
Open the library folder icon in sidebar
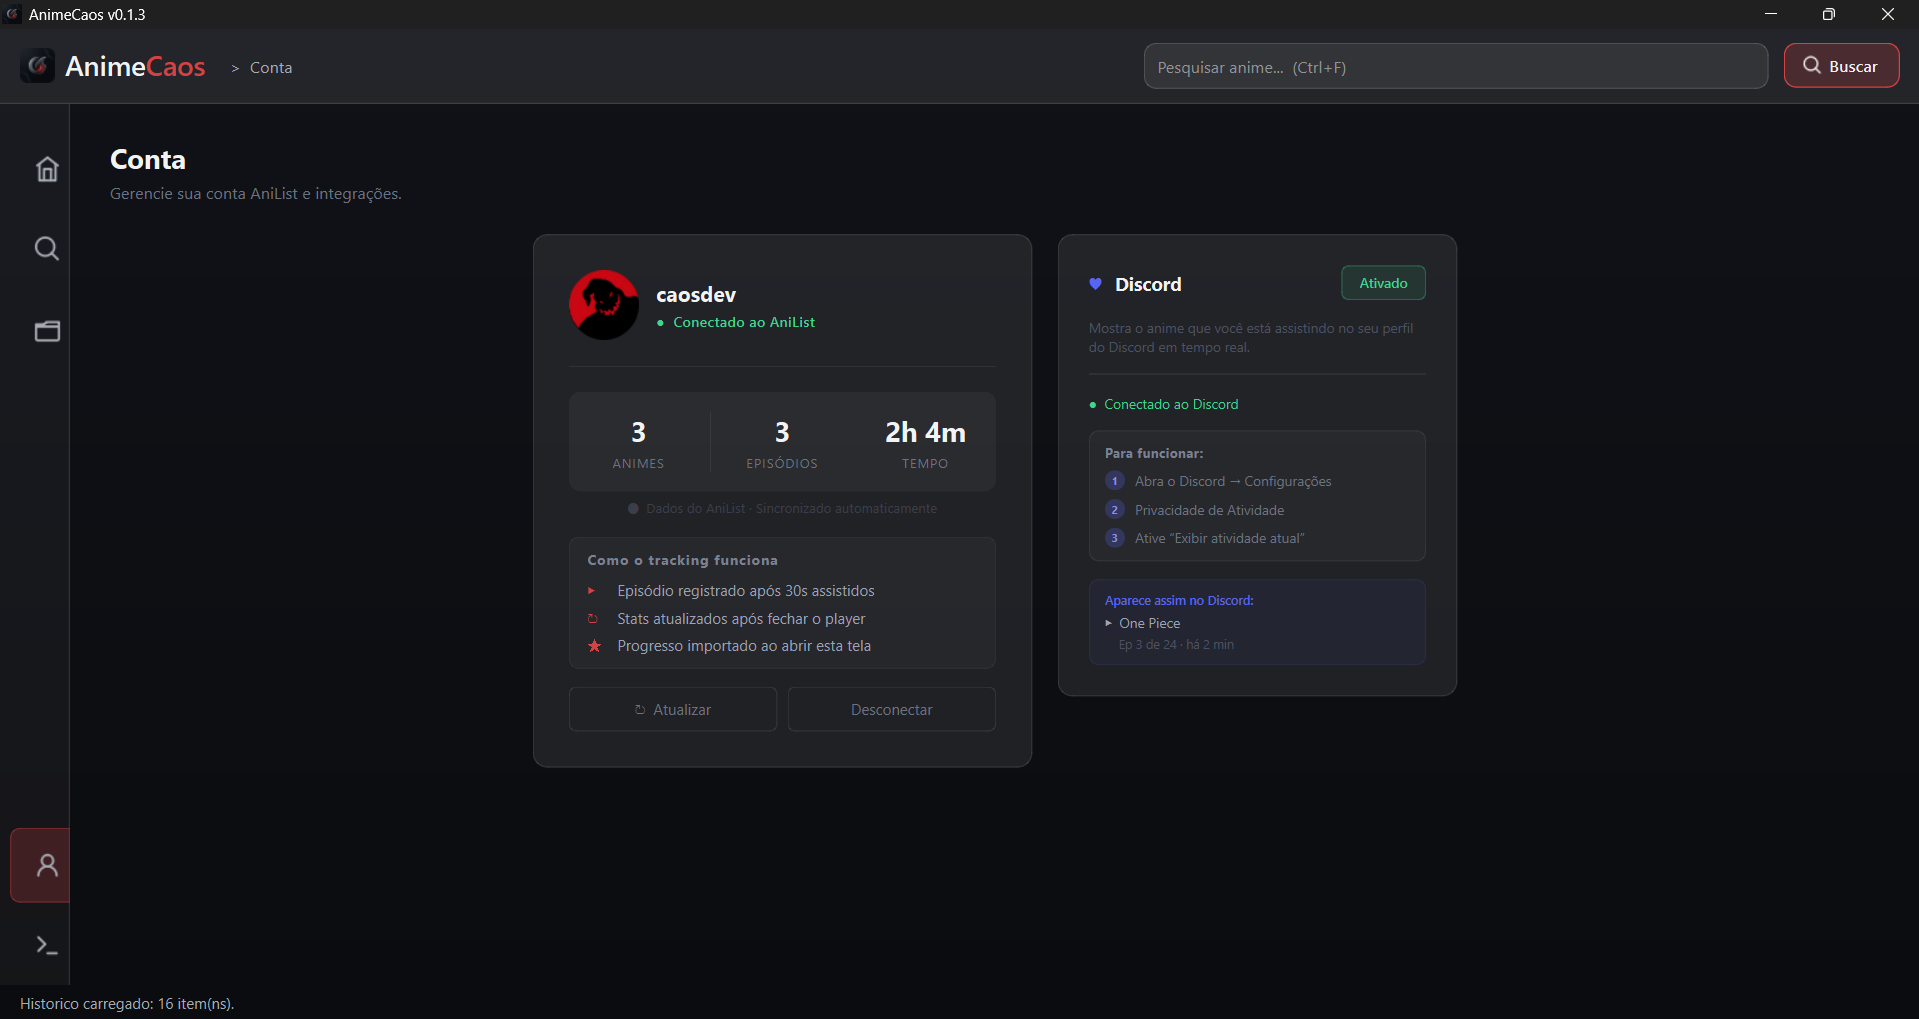[47, 331]
